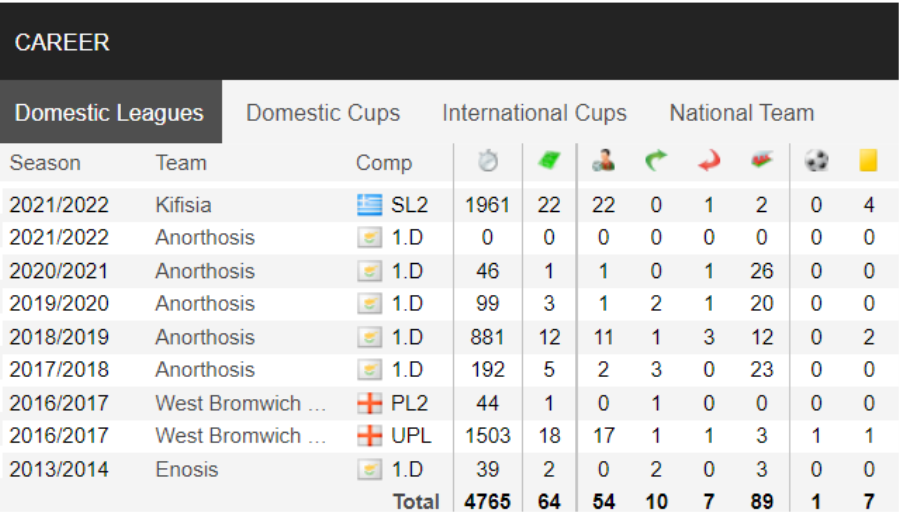Screen dimensions: 899x512
Task: Open the Kifisia team link
Action: [183, 205]
